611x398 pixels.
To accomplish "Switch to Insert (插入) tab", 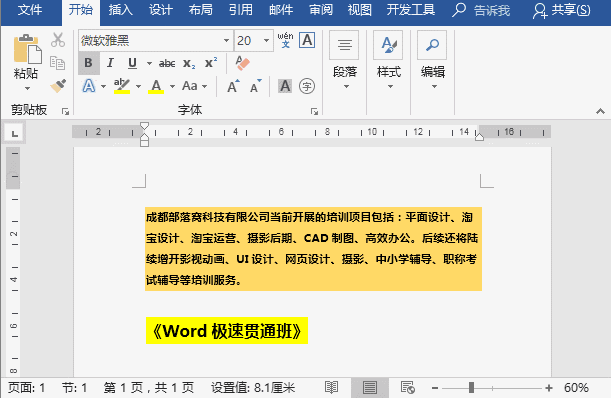I will point(120,10).
